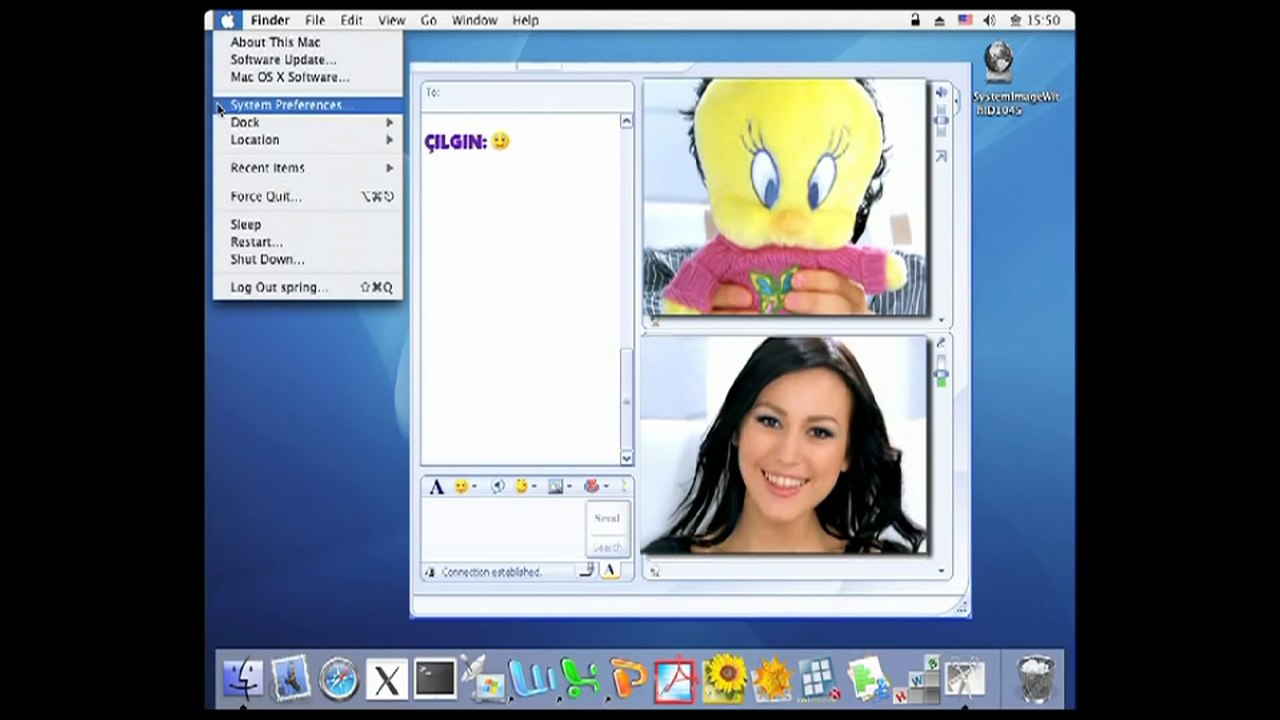Open Terminal from the Dock
The image size is (1280, 720).
(435, 679)
